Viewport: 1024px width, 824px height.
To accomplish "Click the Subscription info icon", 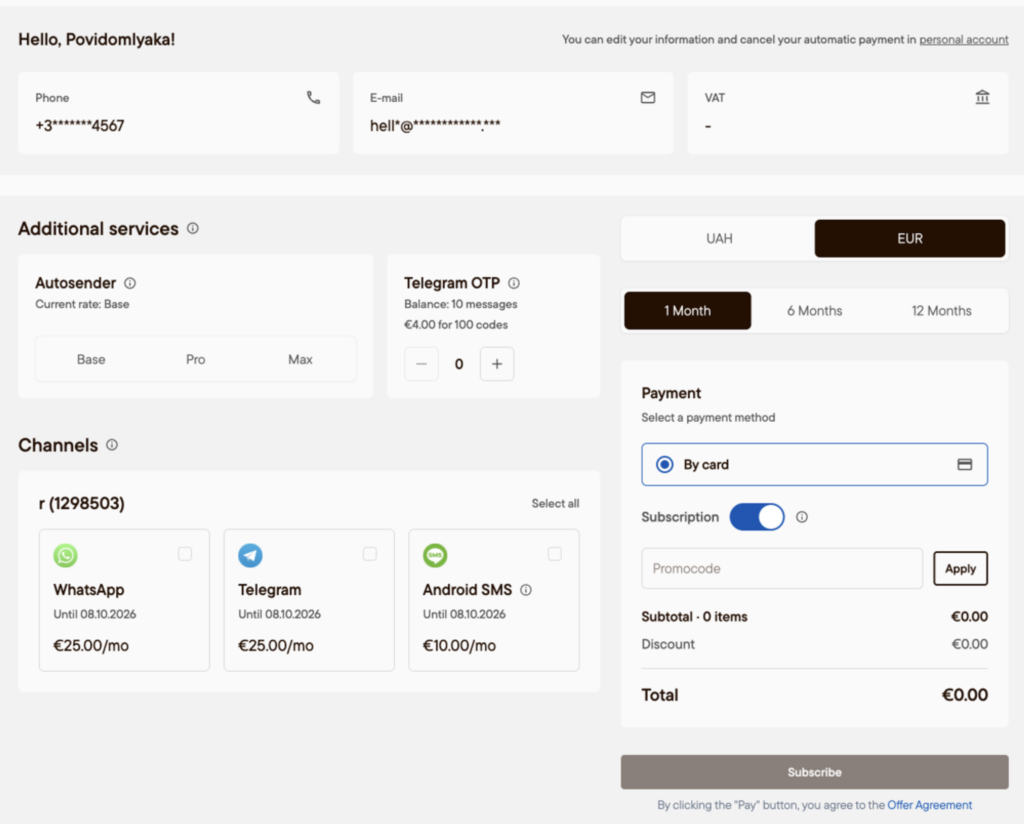I will point(802,517).
